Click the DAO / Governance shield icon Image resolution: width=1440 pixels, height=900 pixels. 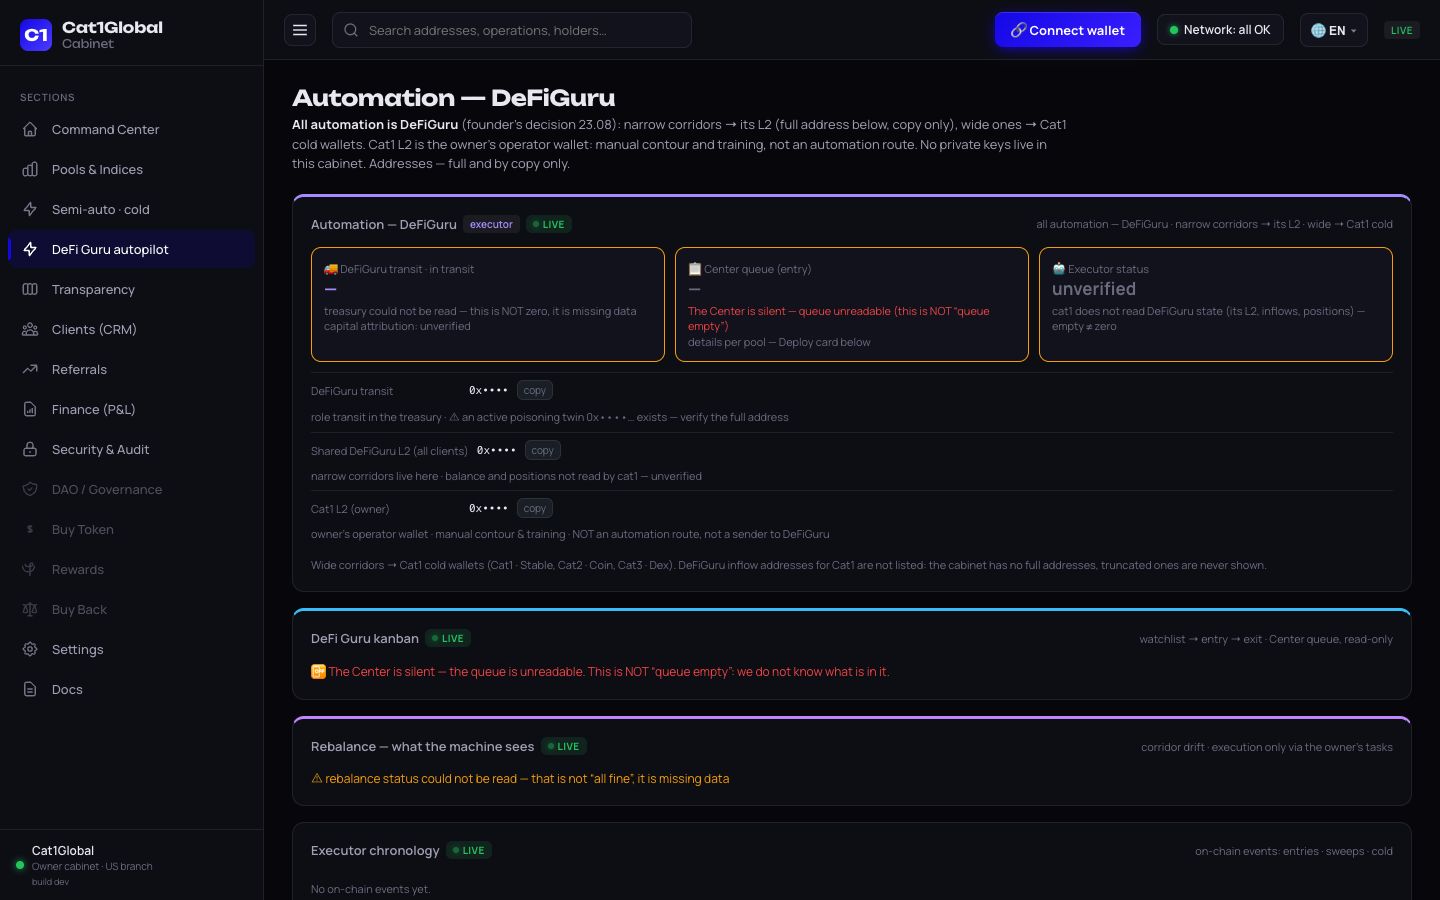(x=30, y=489)
